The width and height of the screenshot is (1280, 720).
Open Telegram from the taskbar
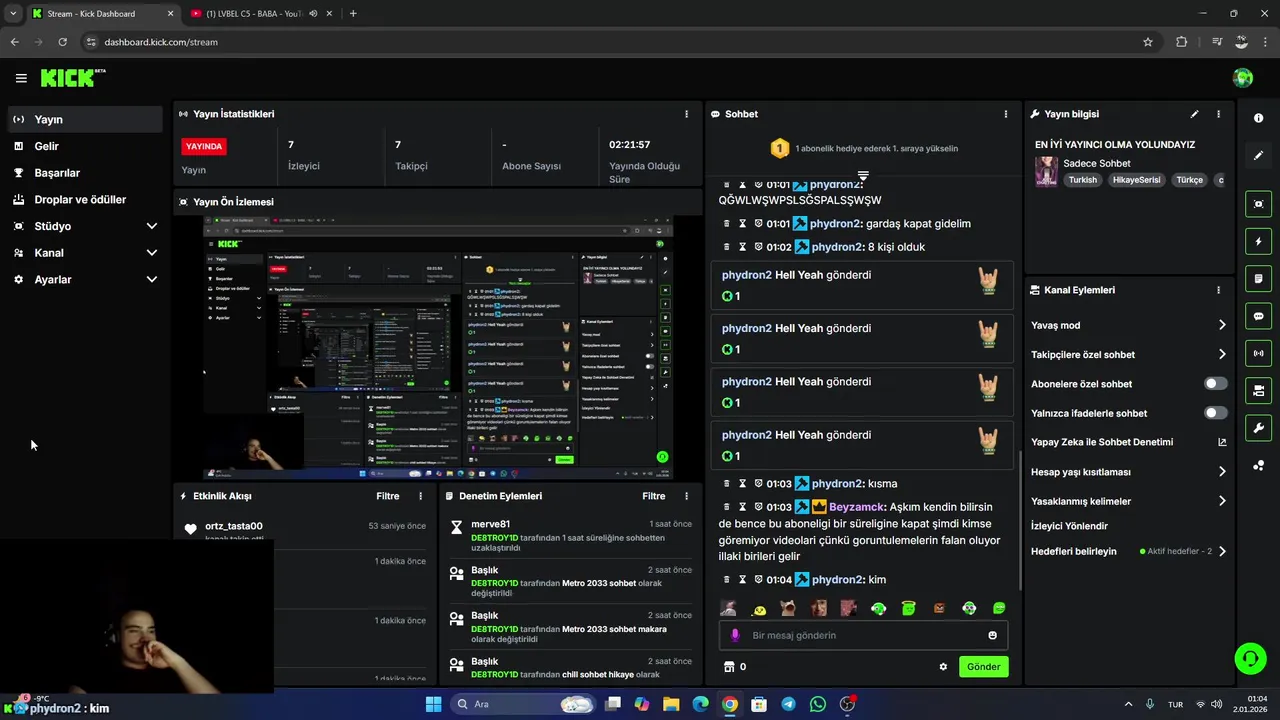[788, 704]
